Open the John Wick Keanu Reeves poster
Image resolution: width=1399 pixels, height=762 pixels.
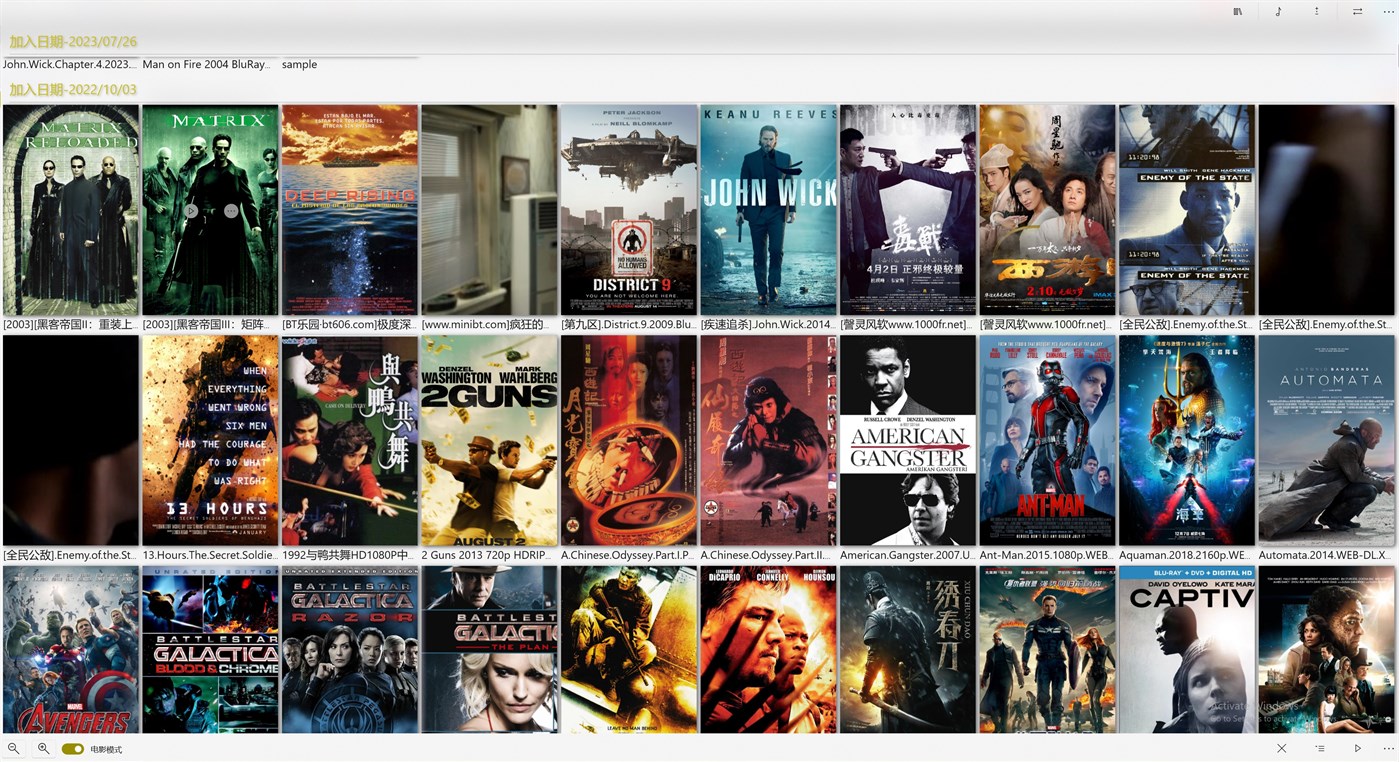coord(768,210)
